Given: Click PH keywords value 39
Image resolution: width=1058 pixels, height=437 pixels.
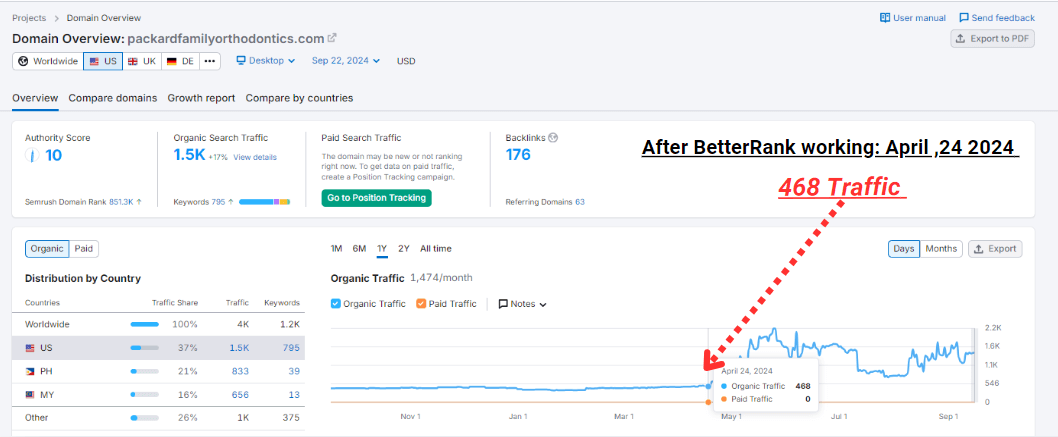Looking at the screenshot, I should [x=294, y=372].
